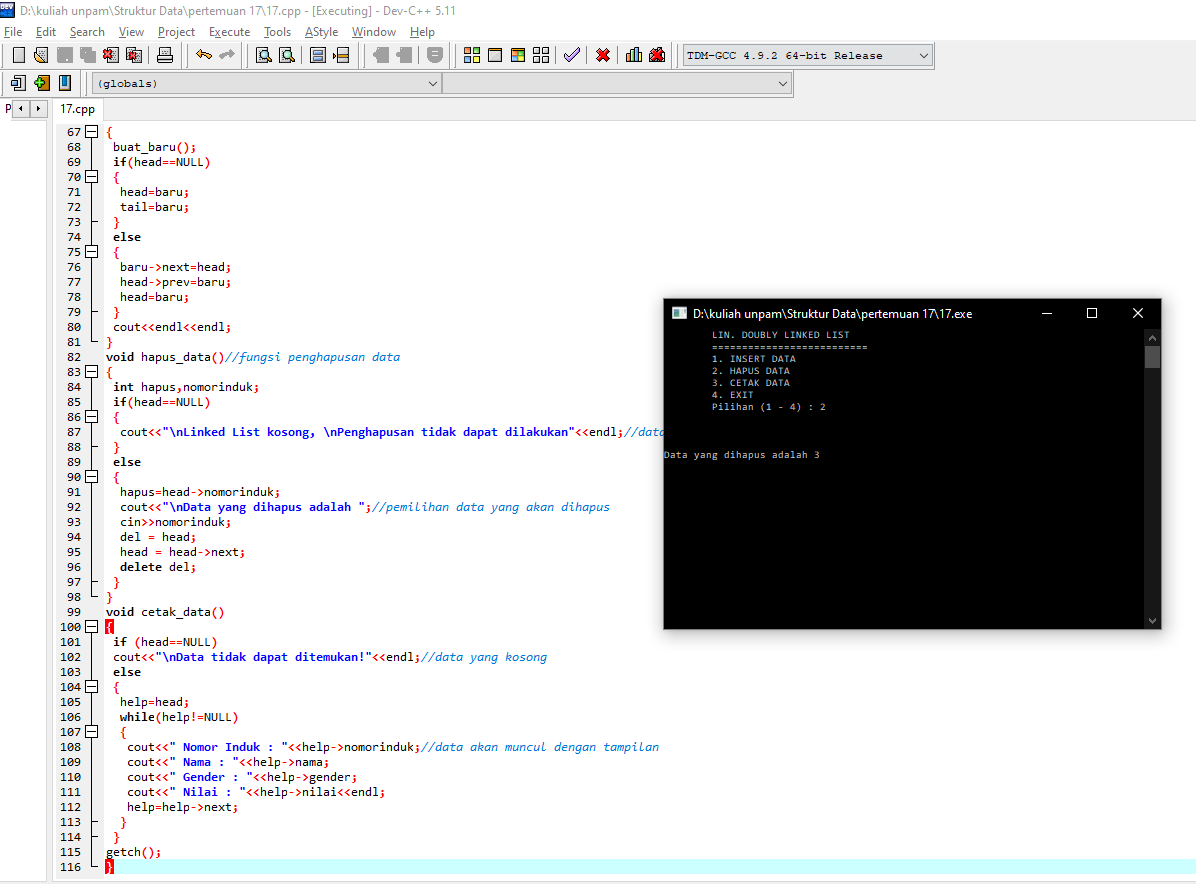Indent code with the Indent icon
Viewport: 1196px width, 884px height.
click(381, 55)
